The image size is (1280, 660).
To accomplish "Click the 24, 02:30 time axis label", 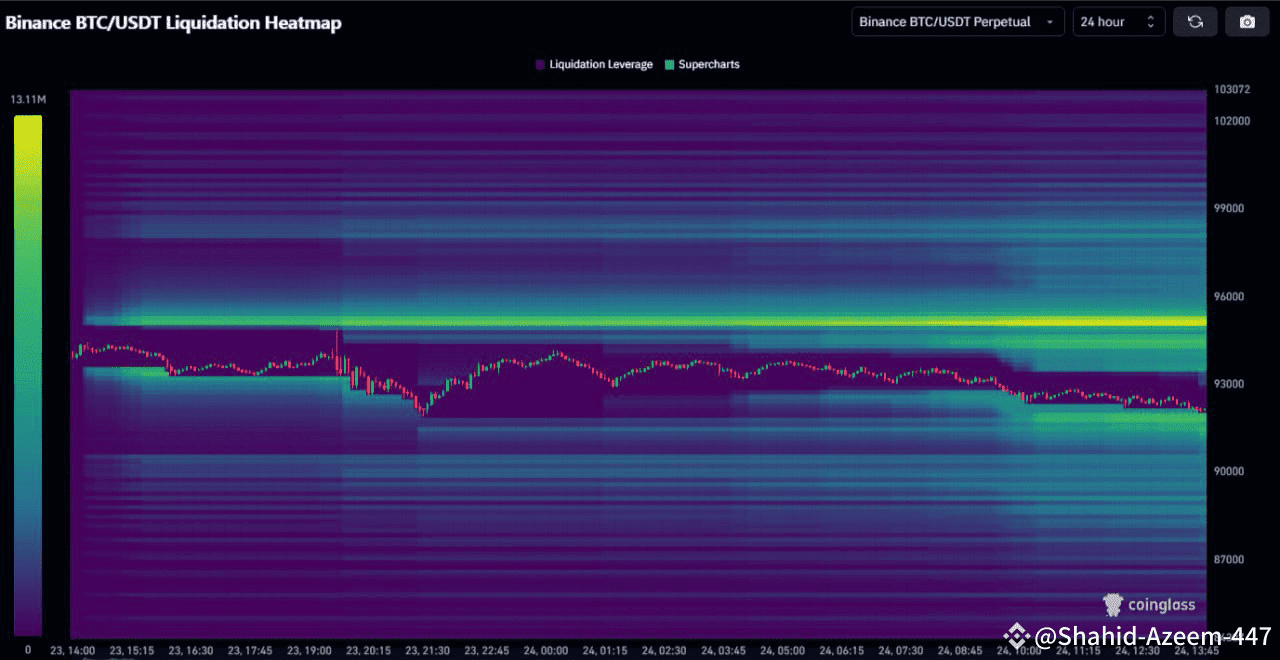I will pyautogui.click(x=664, y=650).
